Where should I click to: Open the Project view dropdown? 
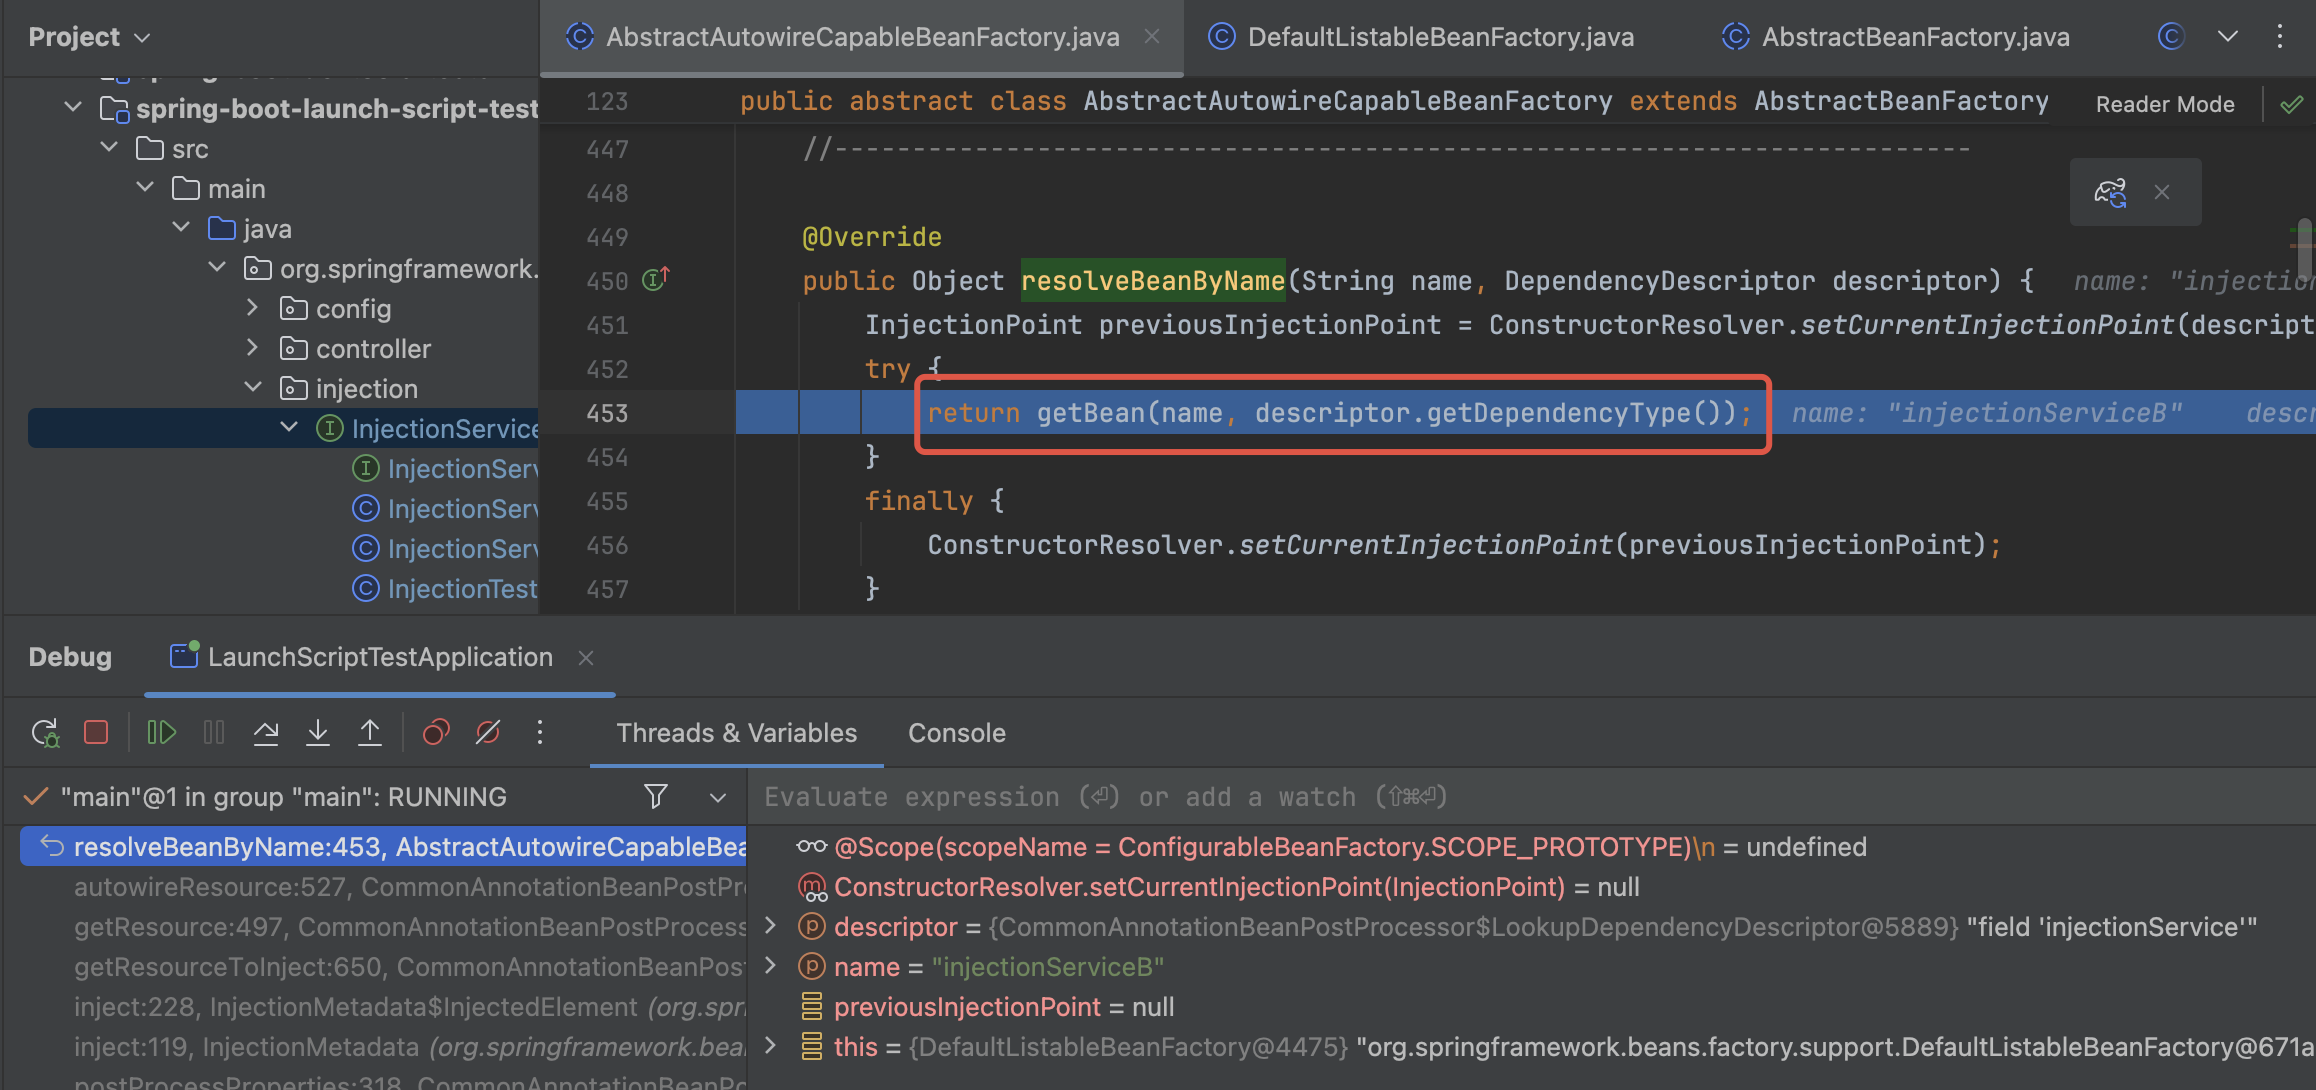[x=88, y=37]
